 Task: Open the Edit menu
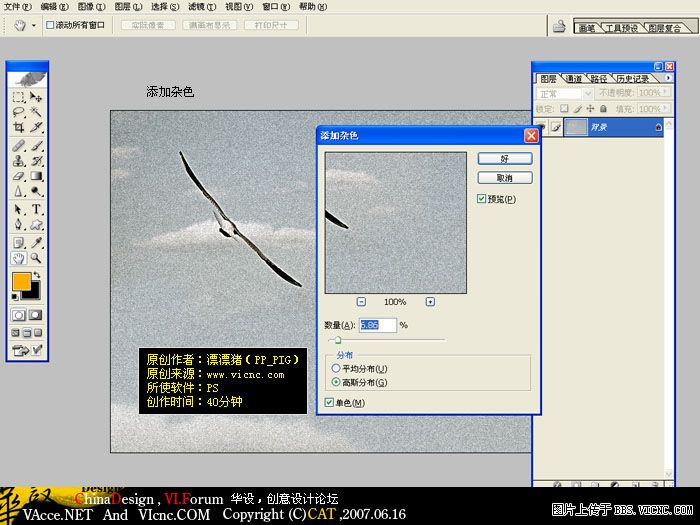[54, 7]
